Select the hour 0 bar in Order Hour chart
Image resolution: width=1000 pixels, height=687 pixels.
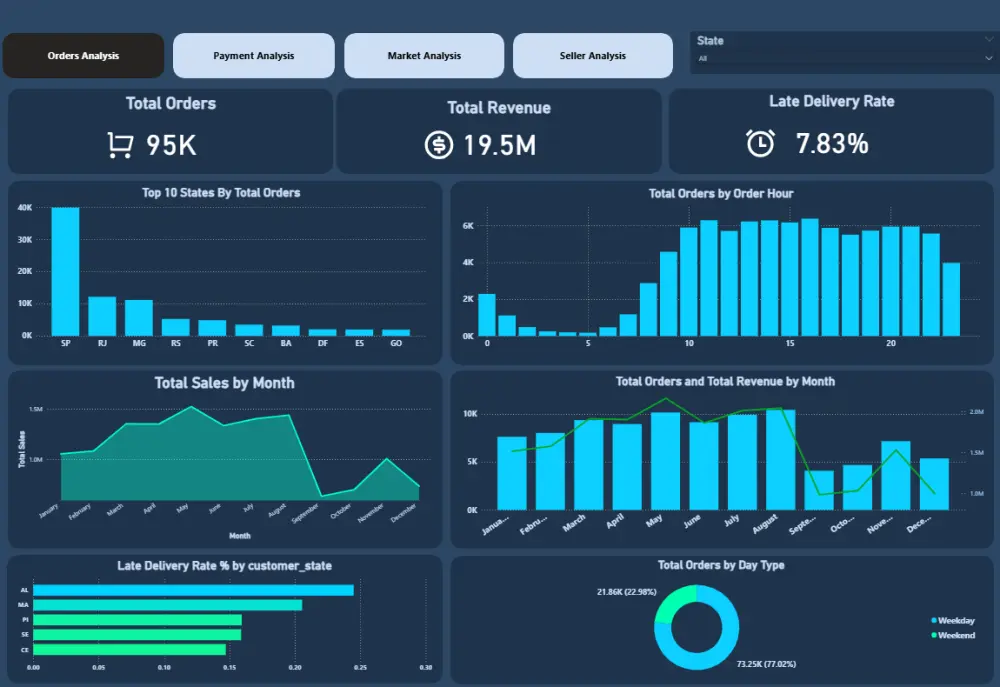(487, 315)
